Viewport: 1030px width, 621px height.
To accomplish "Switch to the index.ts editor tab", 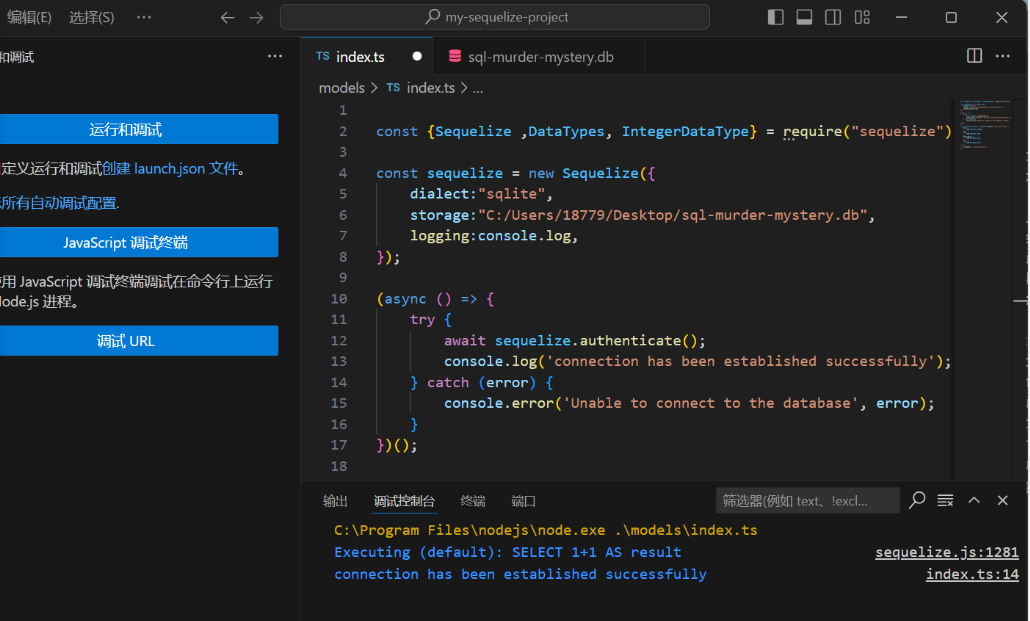I will [367, 57].
